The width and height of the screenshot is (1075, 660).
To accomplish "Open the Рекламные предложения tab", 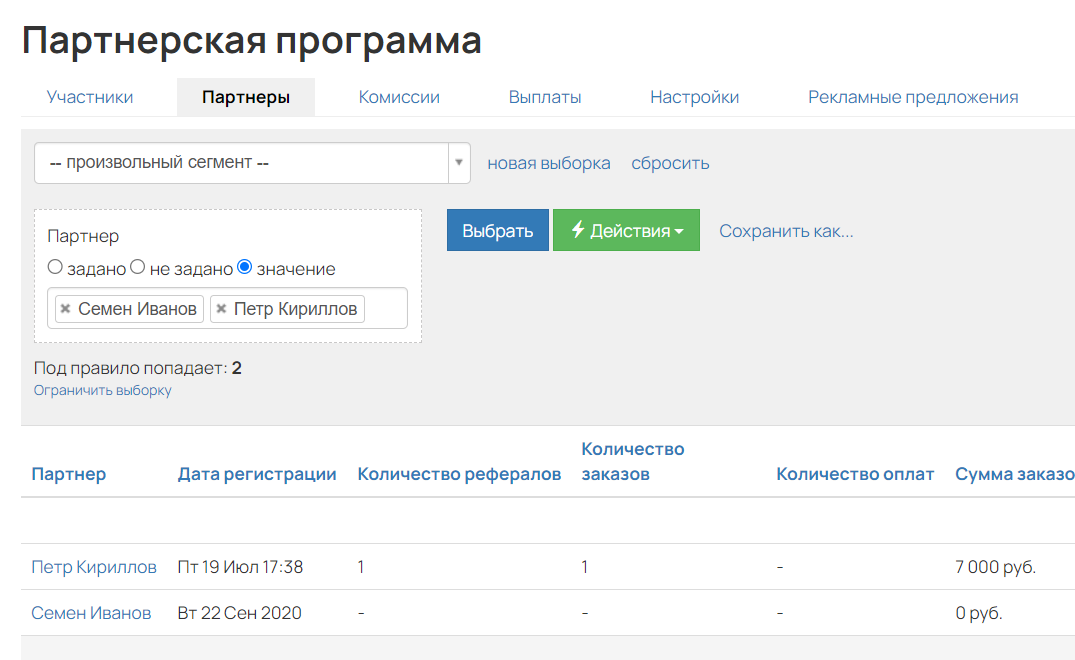I will tap(913, 97).
